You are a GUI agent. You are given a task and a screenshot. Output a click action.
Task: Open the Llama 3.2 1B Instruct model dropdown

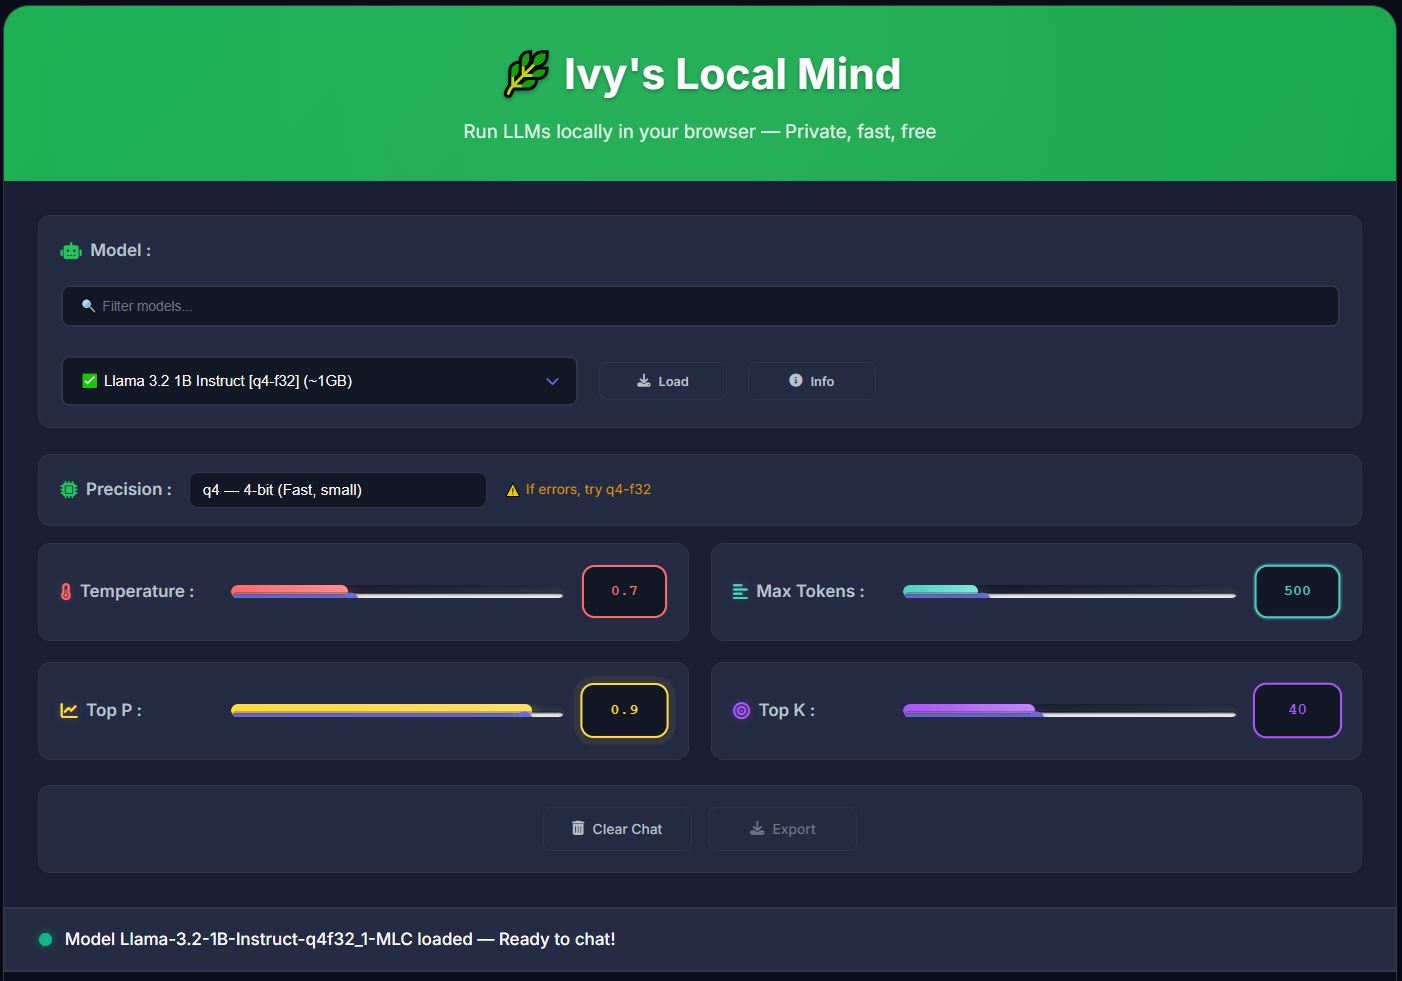pyautogui.click(x=319, y=381)
